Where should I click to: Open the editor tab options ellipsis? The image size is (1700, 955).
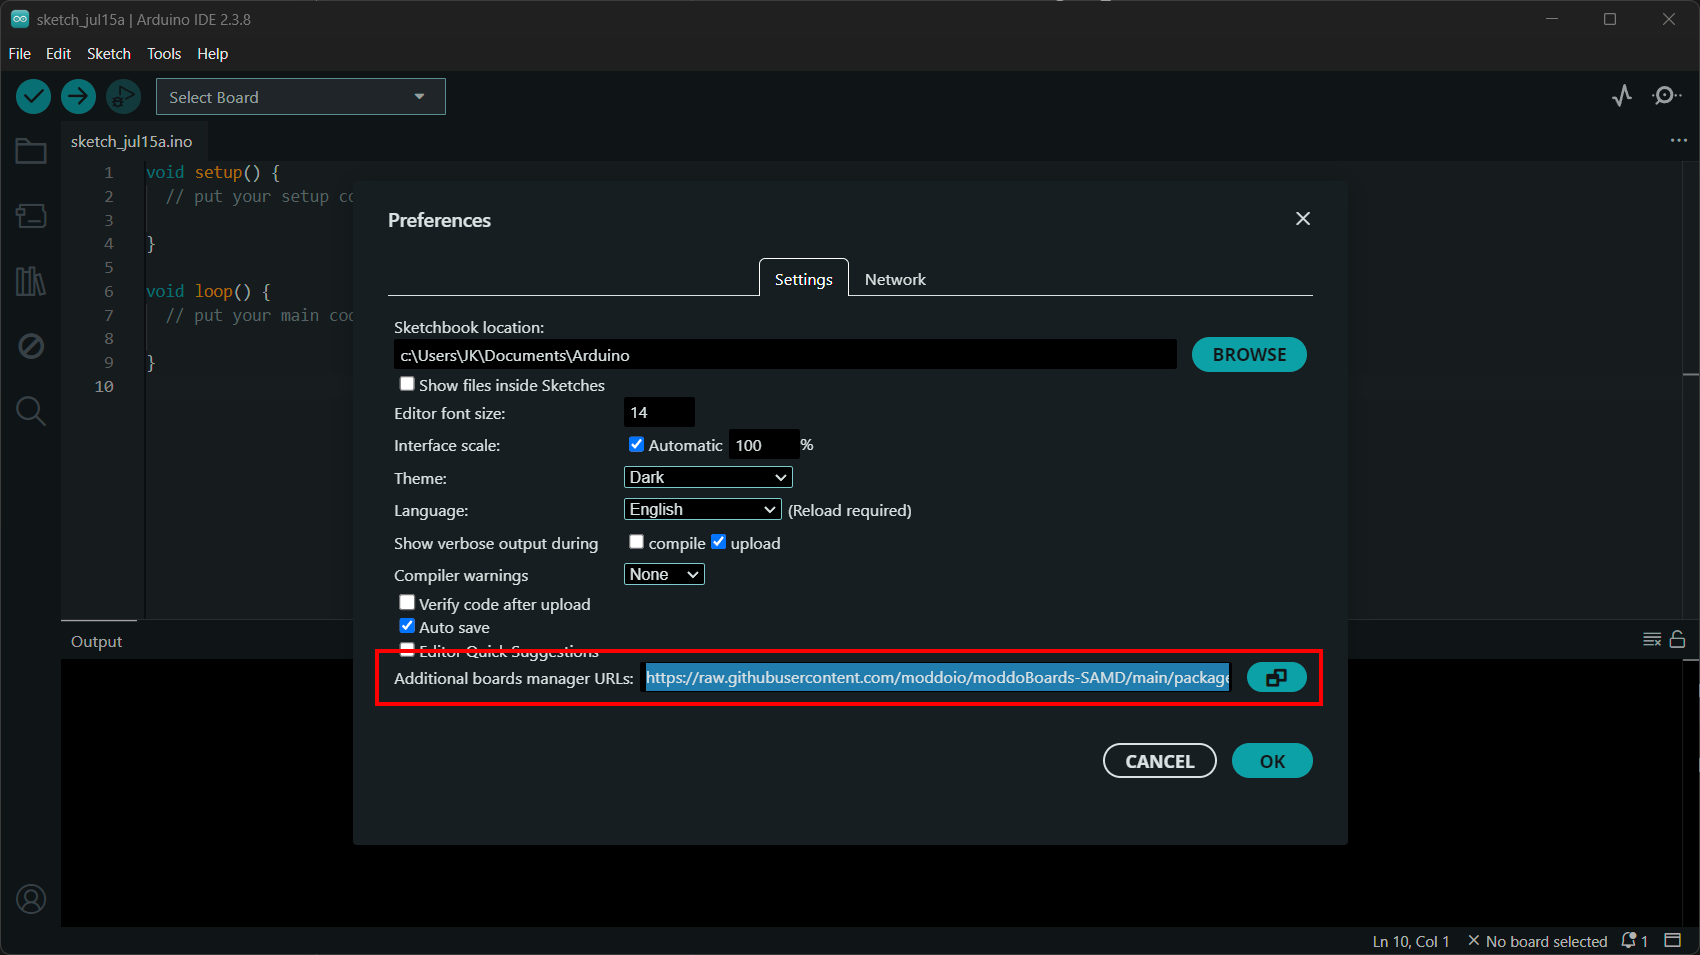click(x=1678, y=140)
